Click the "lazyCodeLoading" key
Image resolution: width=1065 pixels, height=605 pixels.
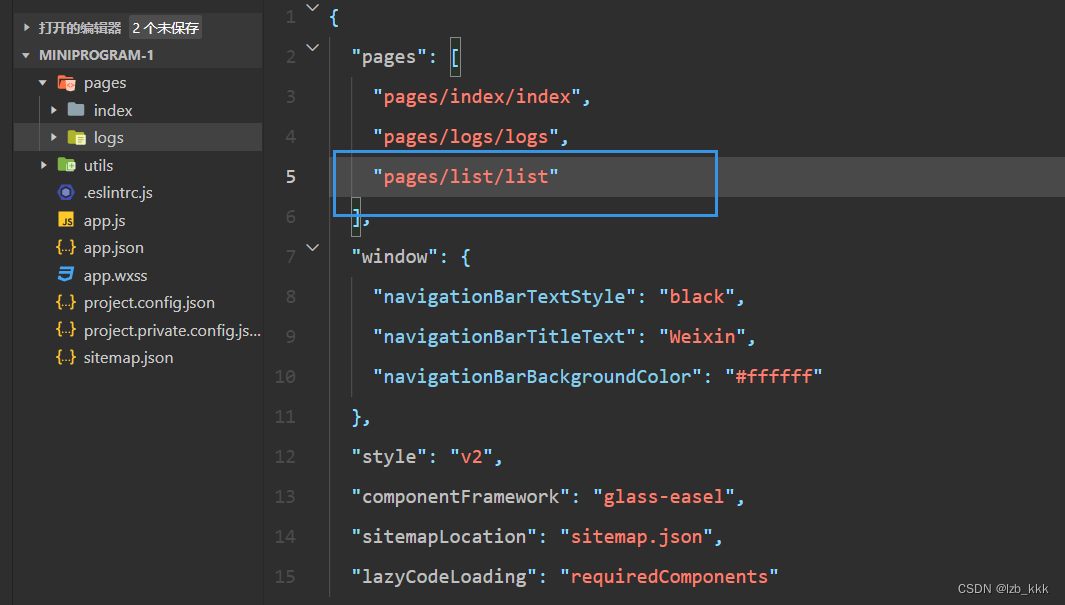(x=444, y=577)
